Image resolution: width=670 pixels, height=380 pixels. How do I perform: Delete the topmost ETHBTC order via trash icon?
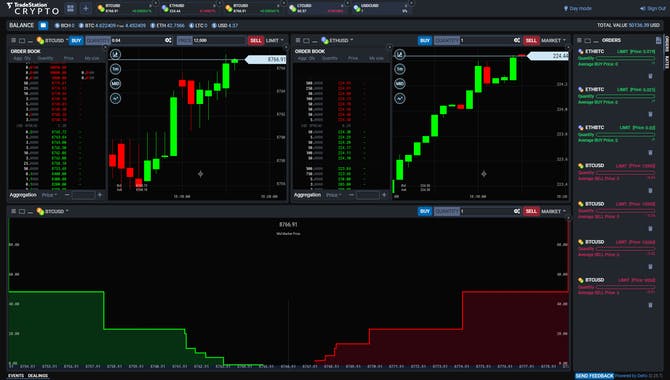pos(650,76)
